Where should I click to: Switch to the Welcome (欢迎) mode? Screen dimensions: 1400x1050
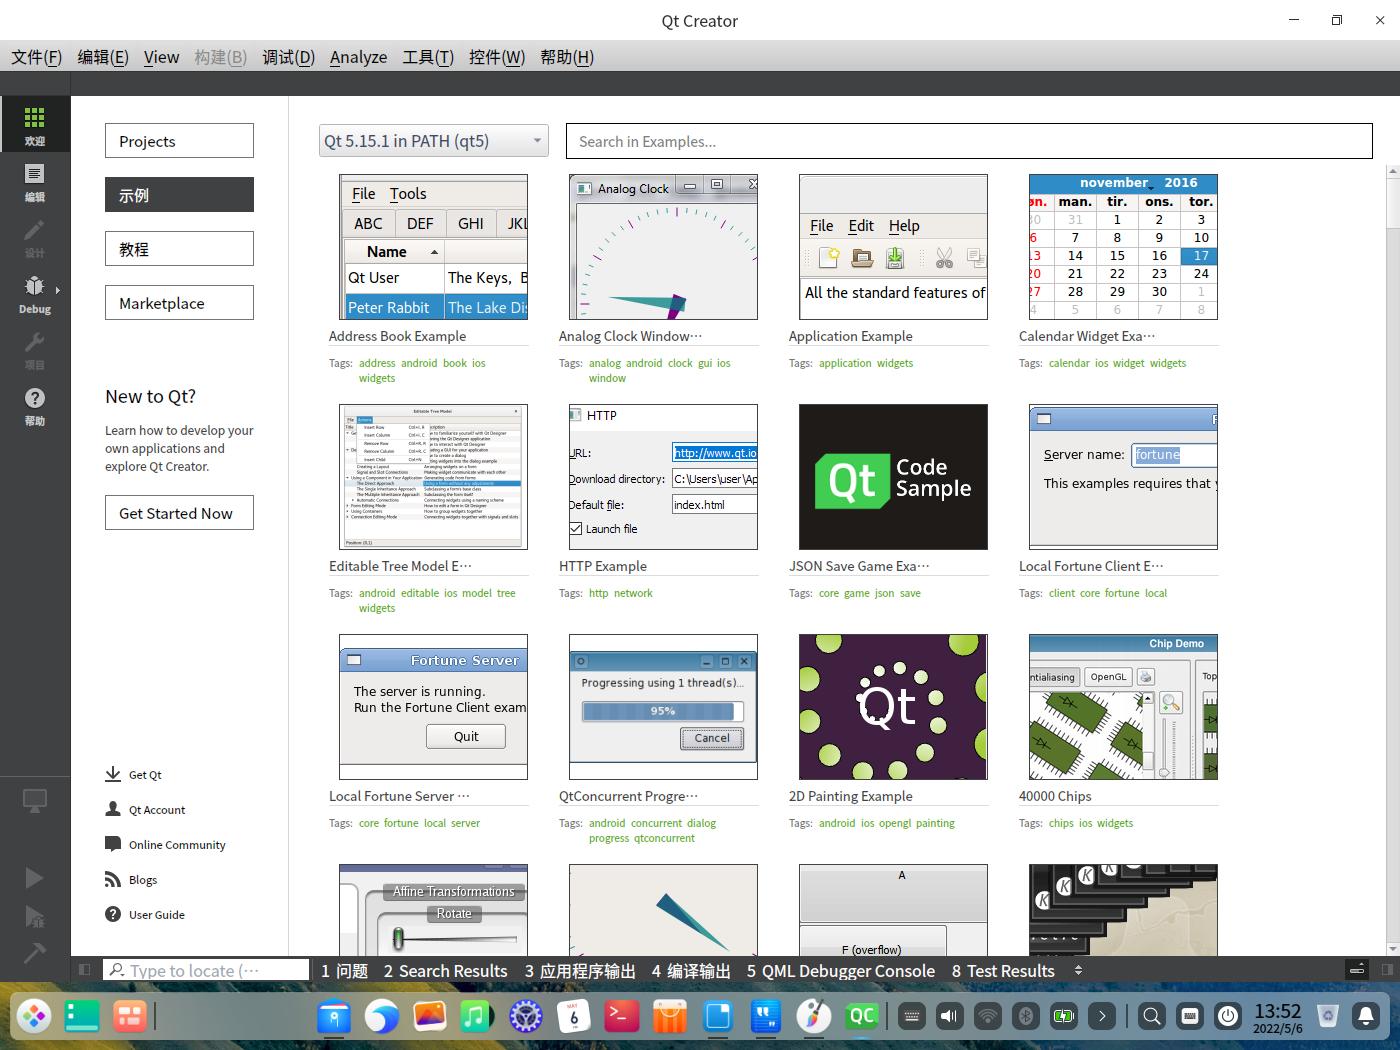coord(35,125)
